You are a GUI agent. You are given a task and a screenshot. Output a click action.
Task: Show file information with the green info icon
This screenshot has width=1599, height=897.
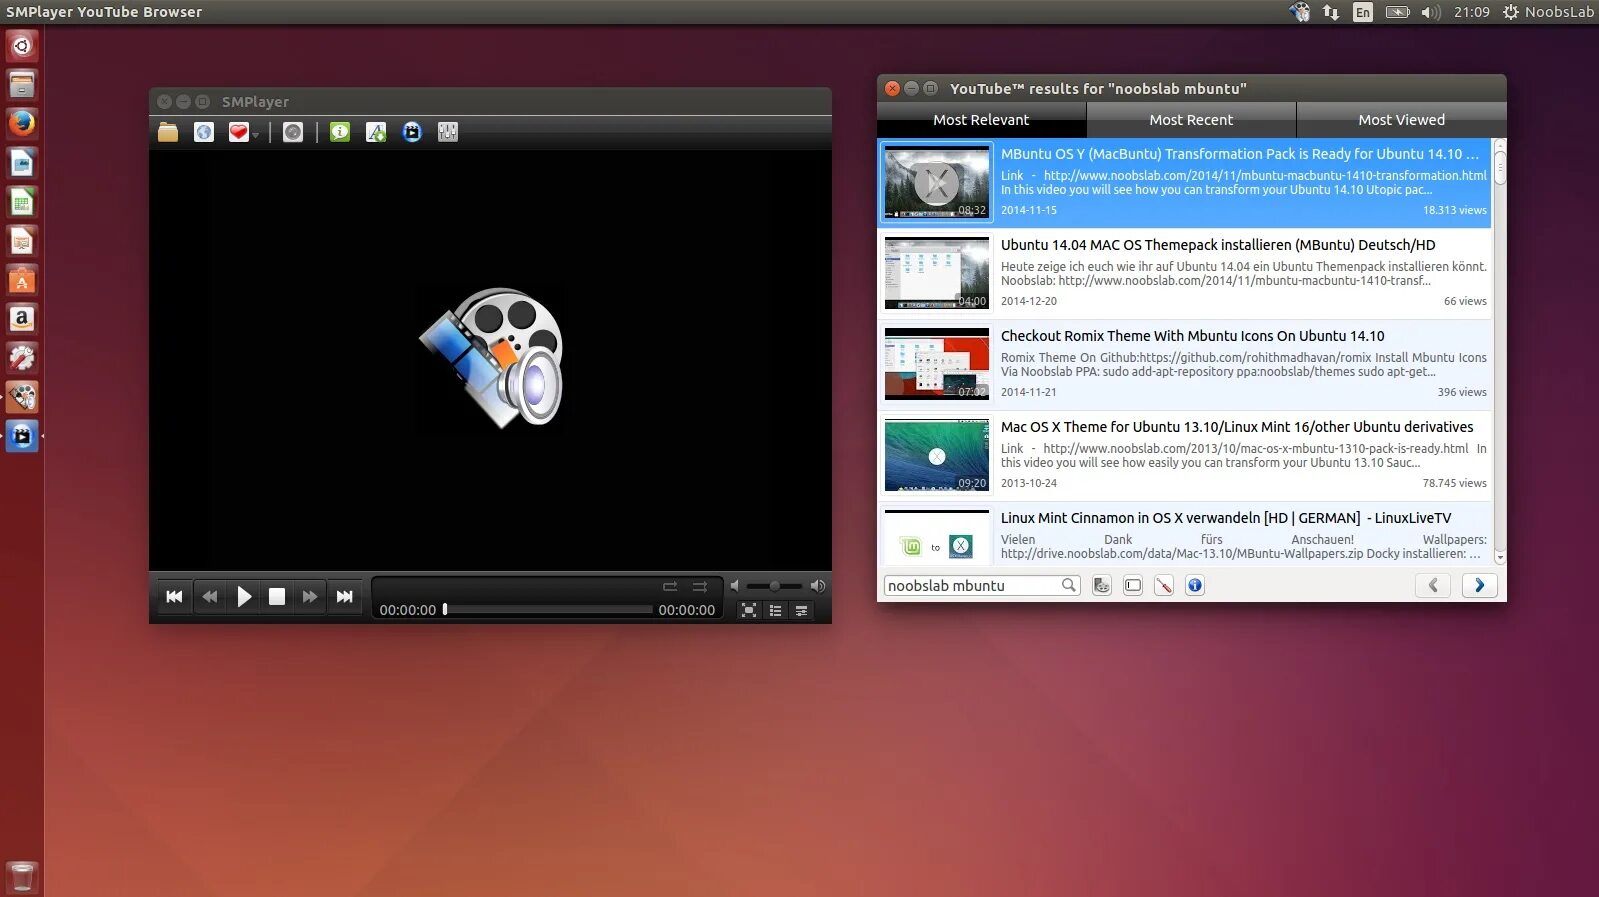click(x=340, y=132)
